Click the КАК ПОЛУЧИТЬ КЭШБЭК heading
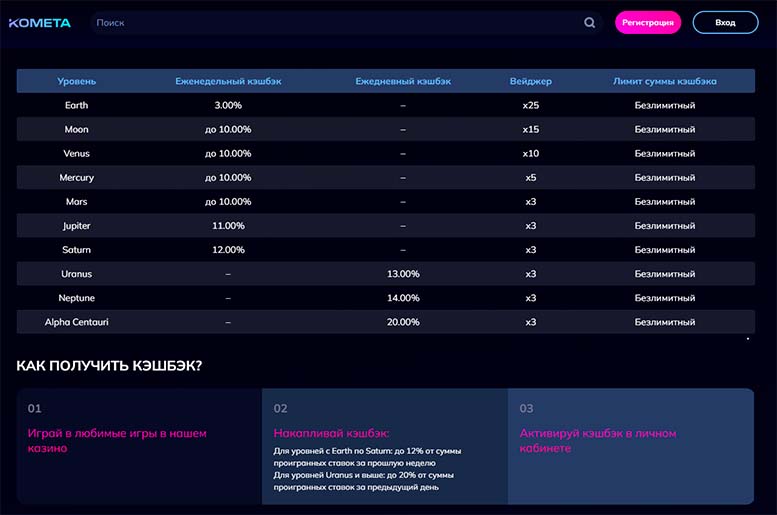 point(109,366)
